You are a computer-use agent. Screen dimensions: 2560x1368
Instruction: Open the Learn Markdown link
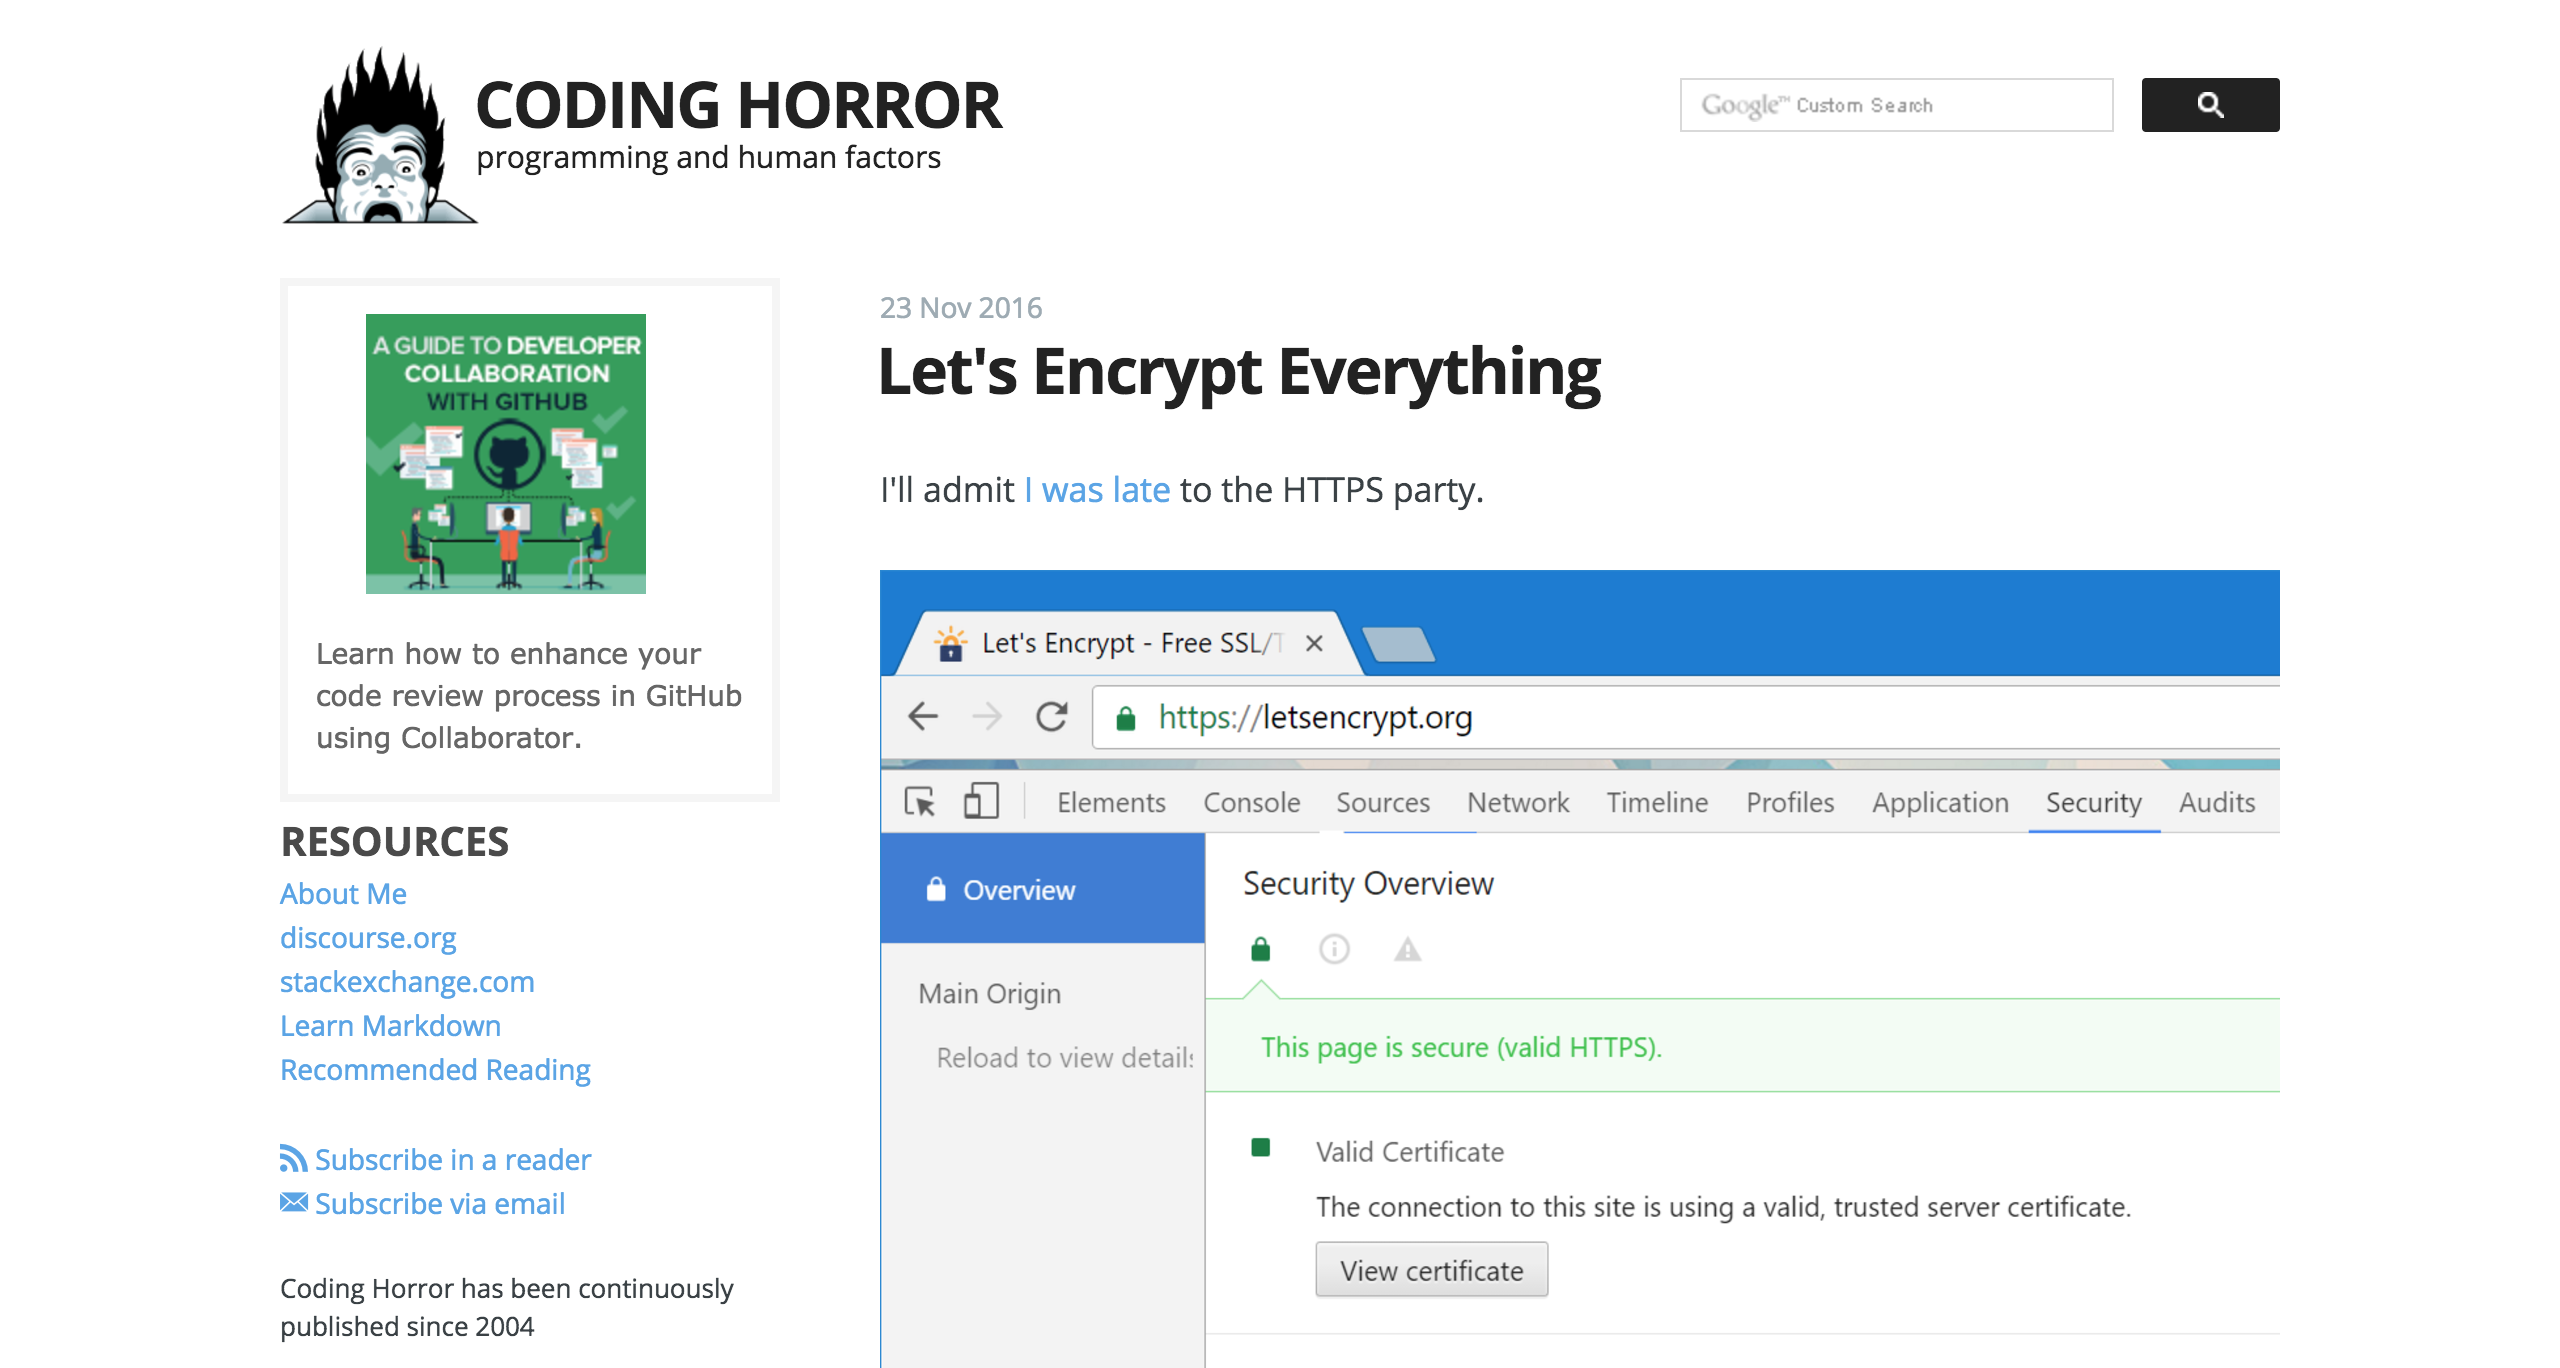pos(390,1025)
